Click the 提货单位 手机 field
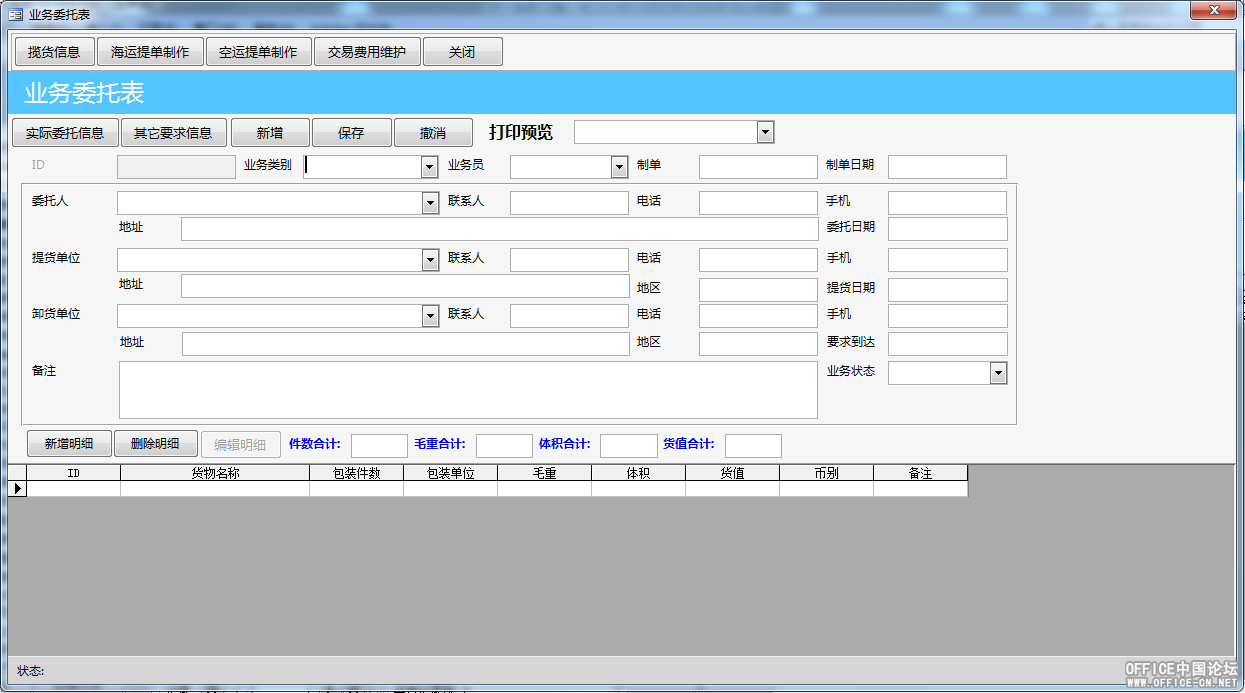 948,260
